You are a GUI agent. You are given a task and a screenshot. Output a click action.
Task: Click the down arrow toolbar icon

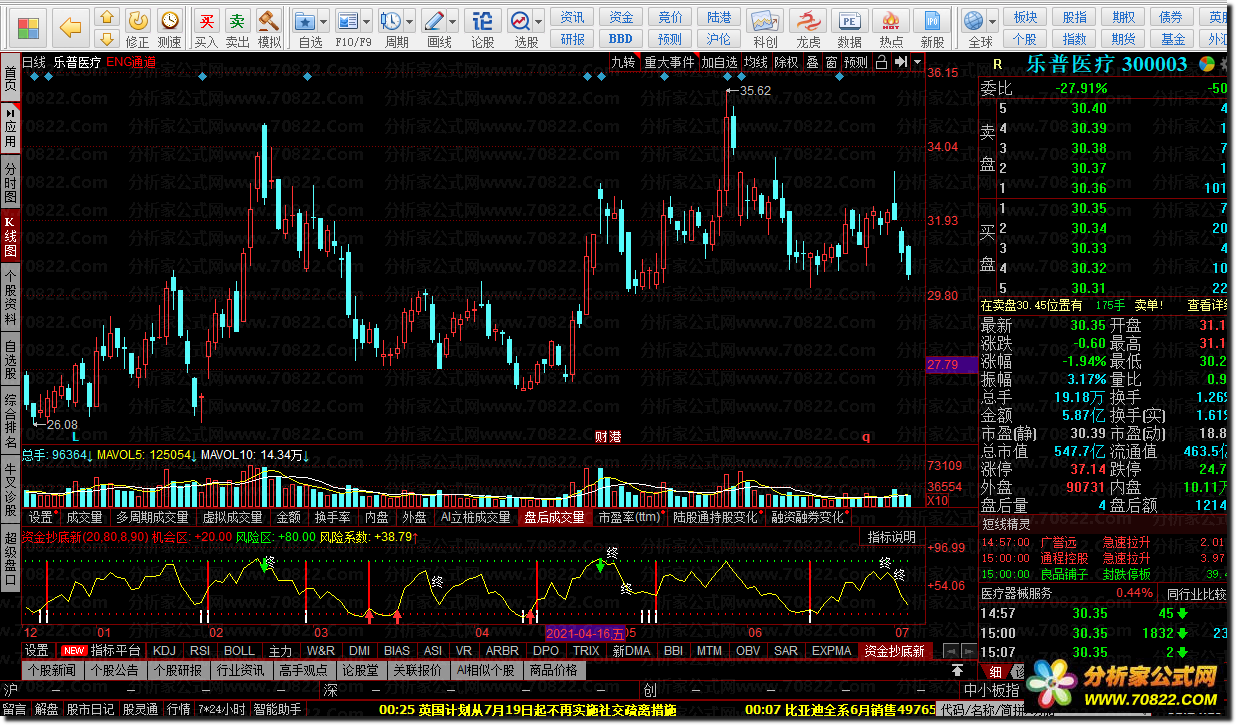(x=105, y=41)
